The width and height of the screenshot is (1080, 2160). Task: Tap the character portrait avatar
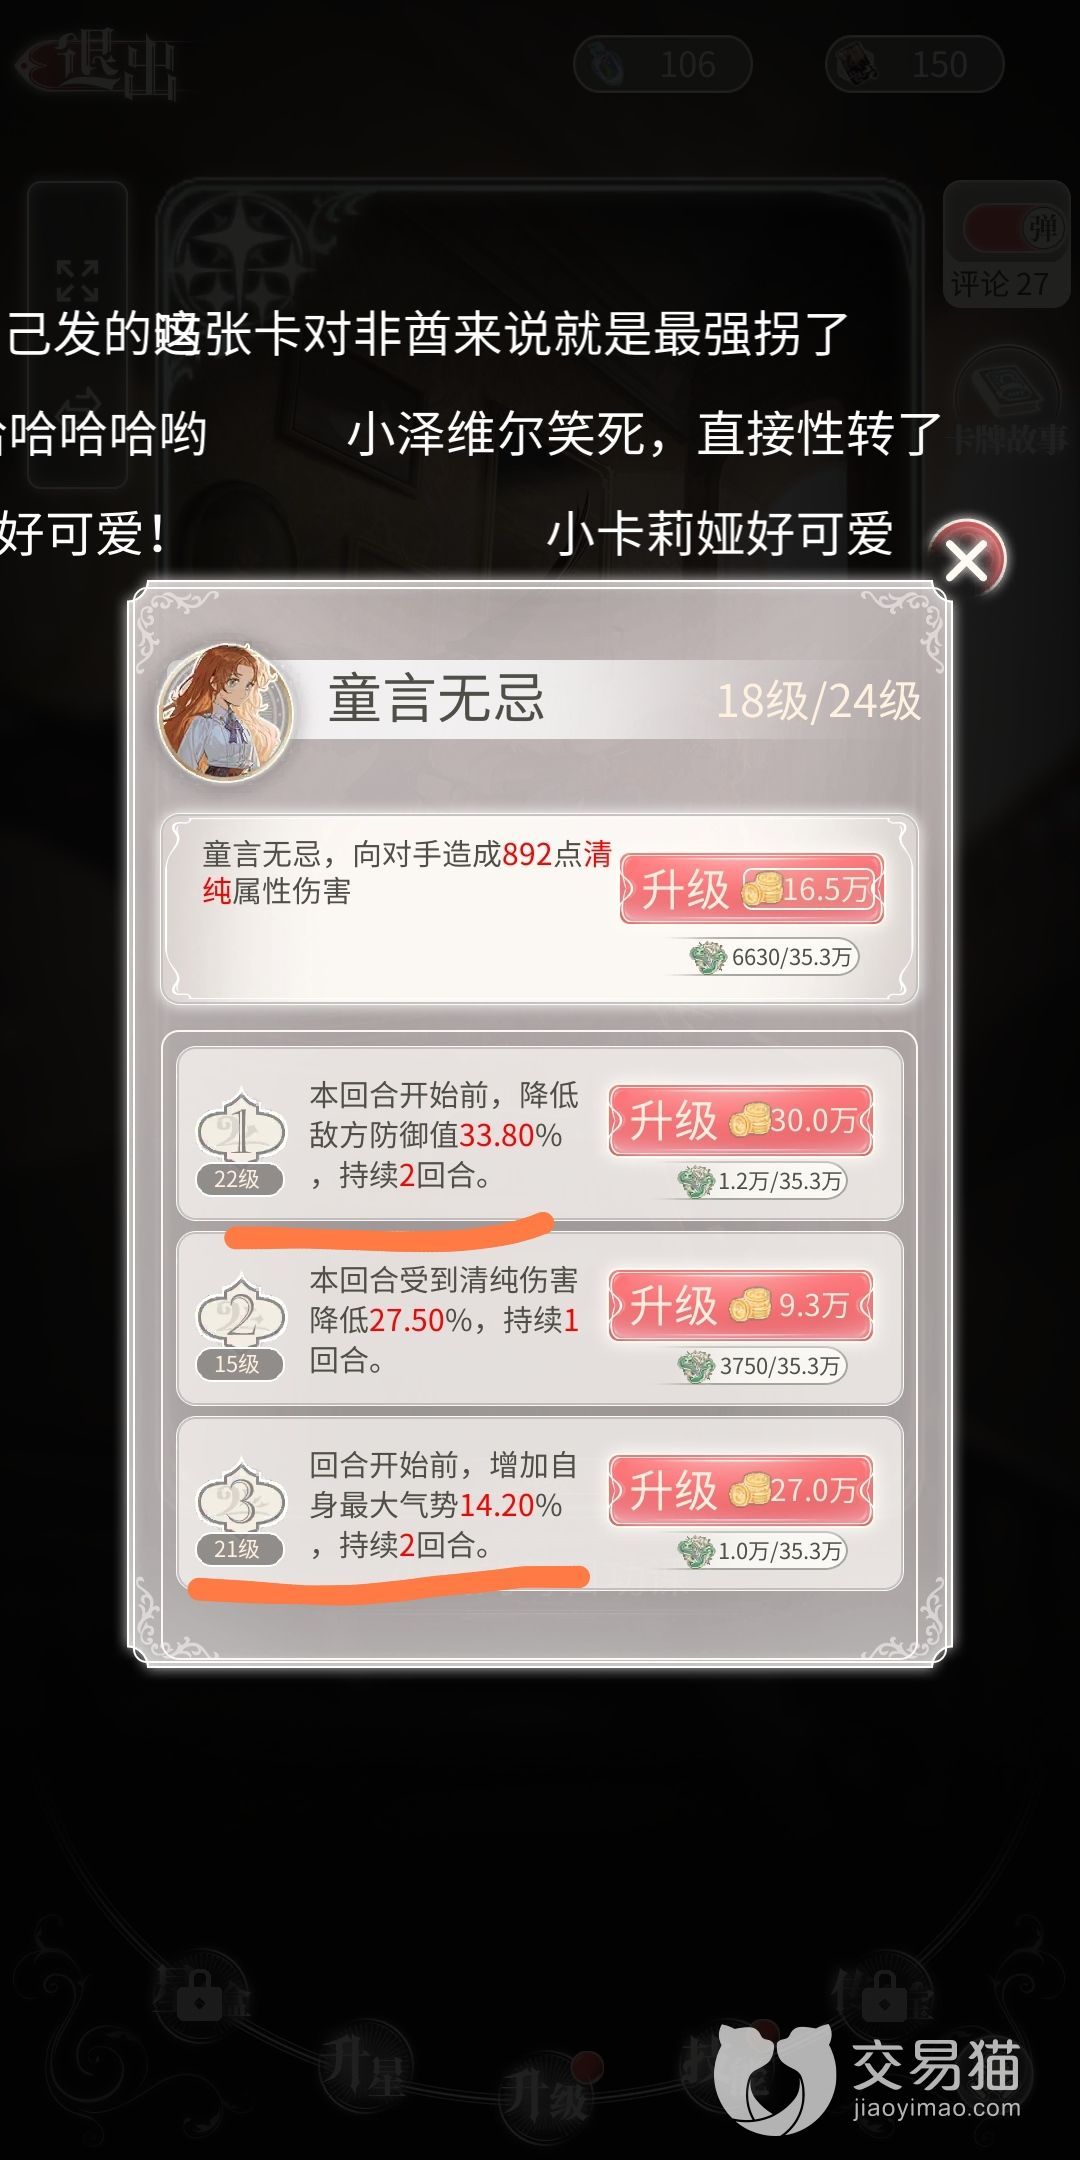tap(226, 712)
